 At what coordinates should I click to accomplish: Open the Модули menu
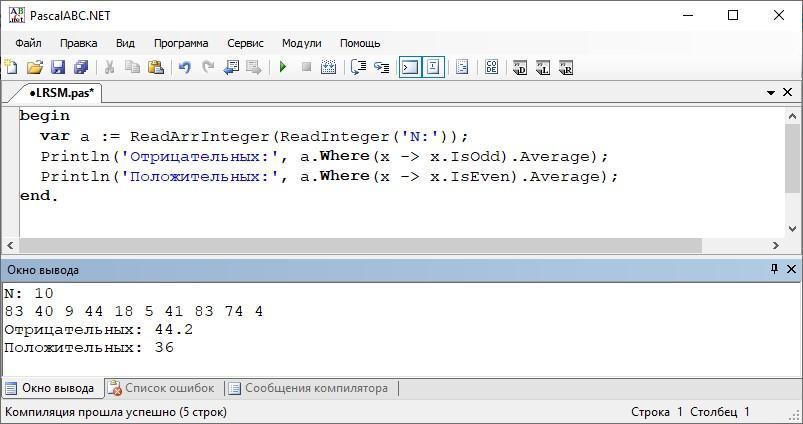pos(302,44)
